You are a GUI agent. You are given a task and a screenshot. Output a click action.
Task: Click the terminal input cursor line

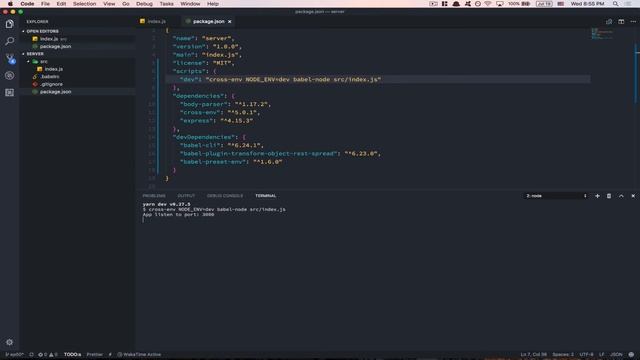[144, 220]
